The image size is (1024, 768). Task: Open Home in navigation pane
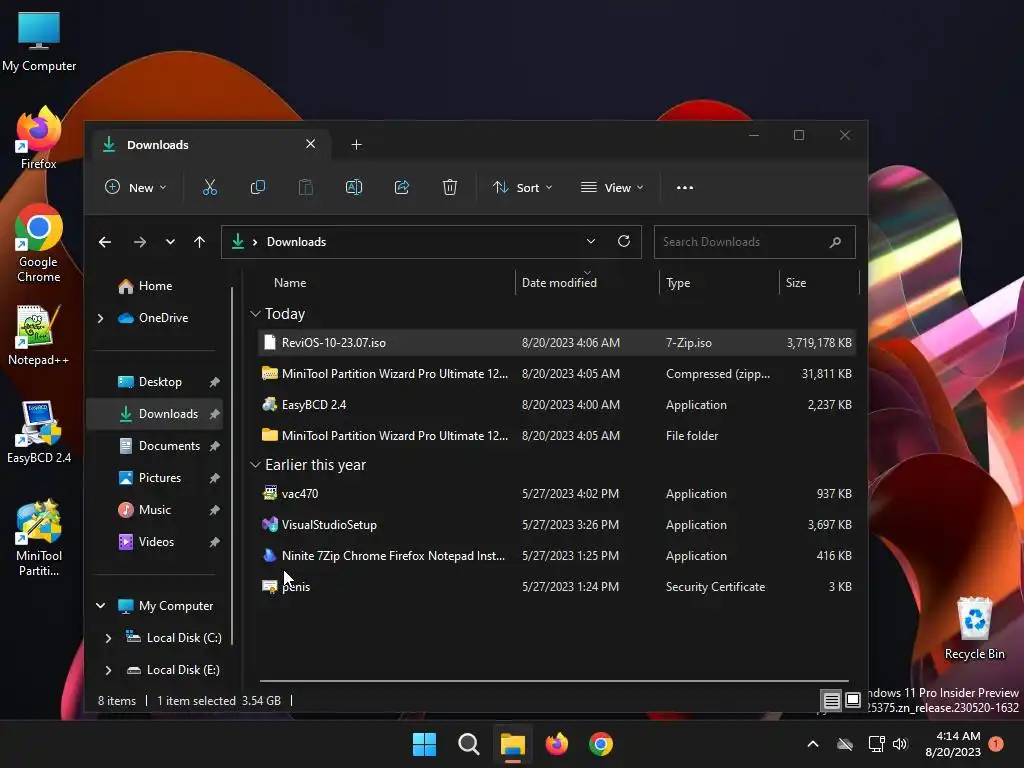click(145, 286)
